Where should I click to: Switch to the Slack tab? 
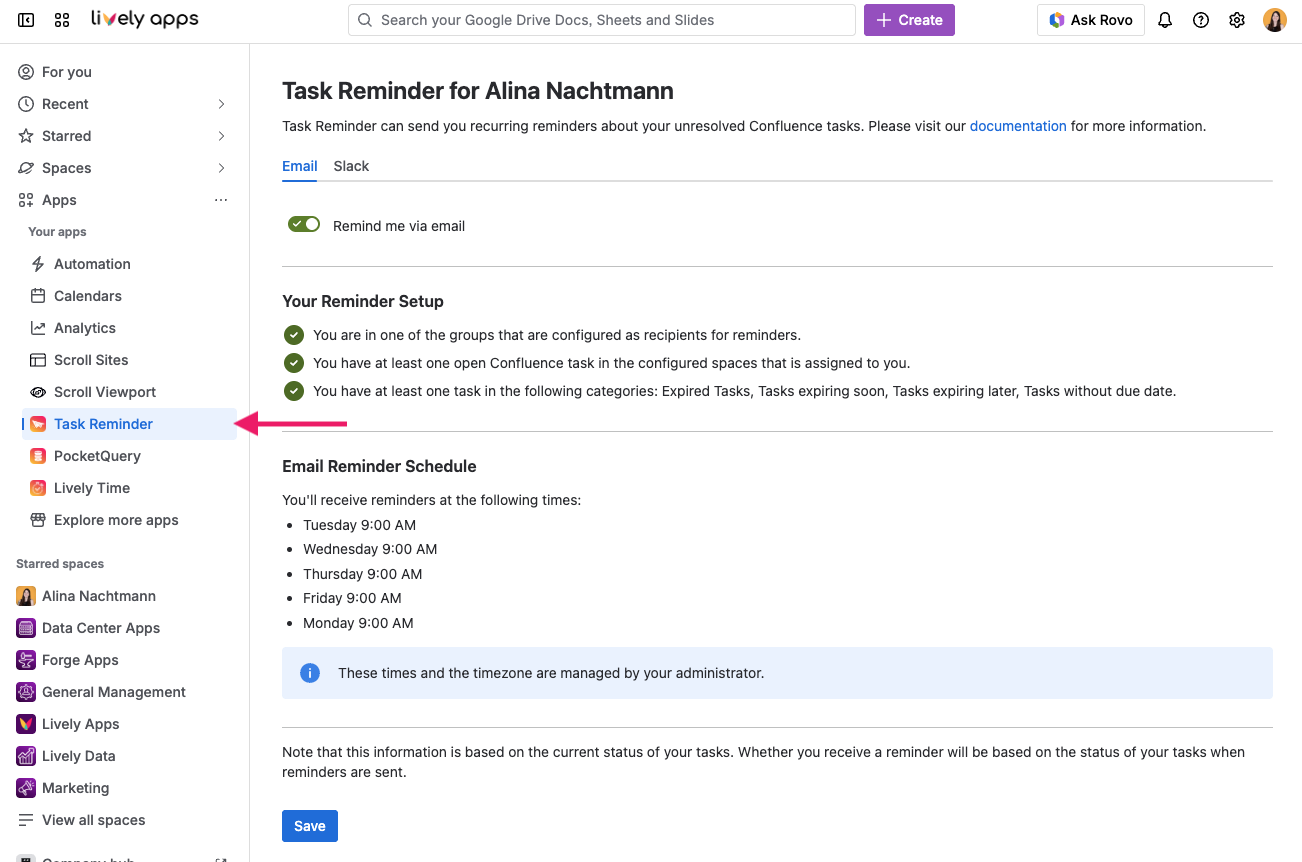click(351, 166)
